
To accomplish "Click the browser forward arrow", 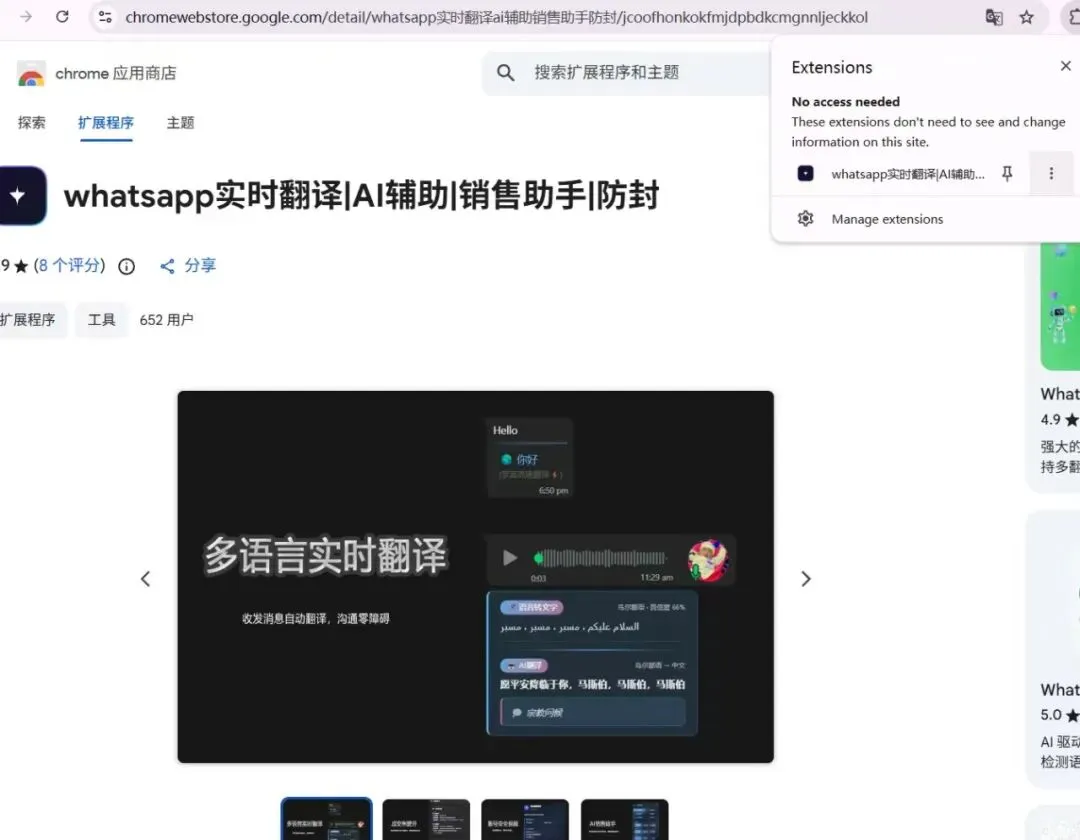I will [25, 17].
